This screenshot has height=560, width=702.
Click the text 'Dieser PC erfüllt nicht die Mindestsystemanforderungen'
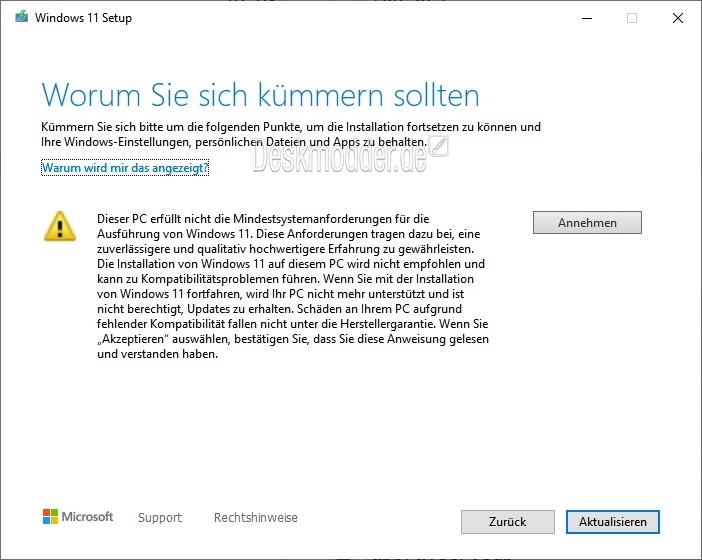coord(244,219)
